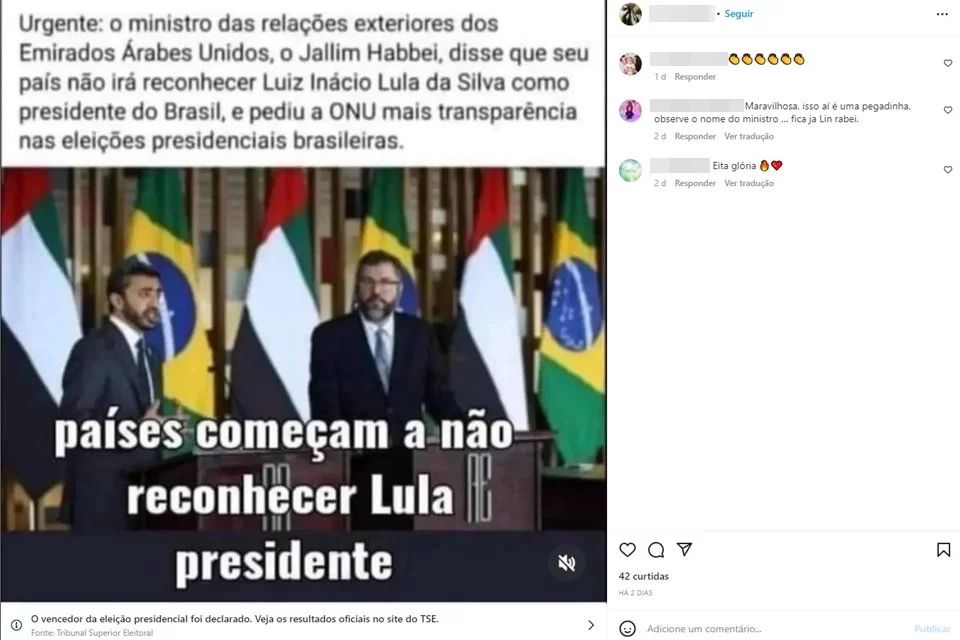Image resolution: width=960 pixels, height=640 pixels.
Task: Share post via paper plane icon
Action: tap(684, 549)
